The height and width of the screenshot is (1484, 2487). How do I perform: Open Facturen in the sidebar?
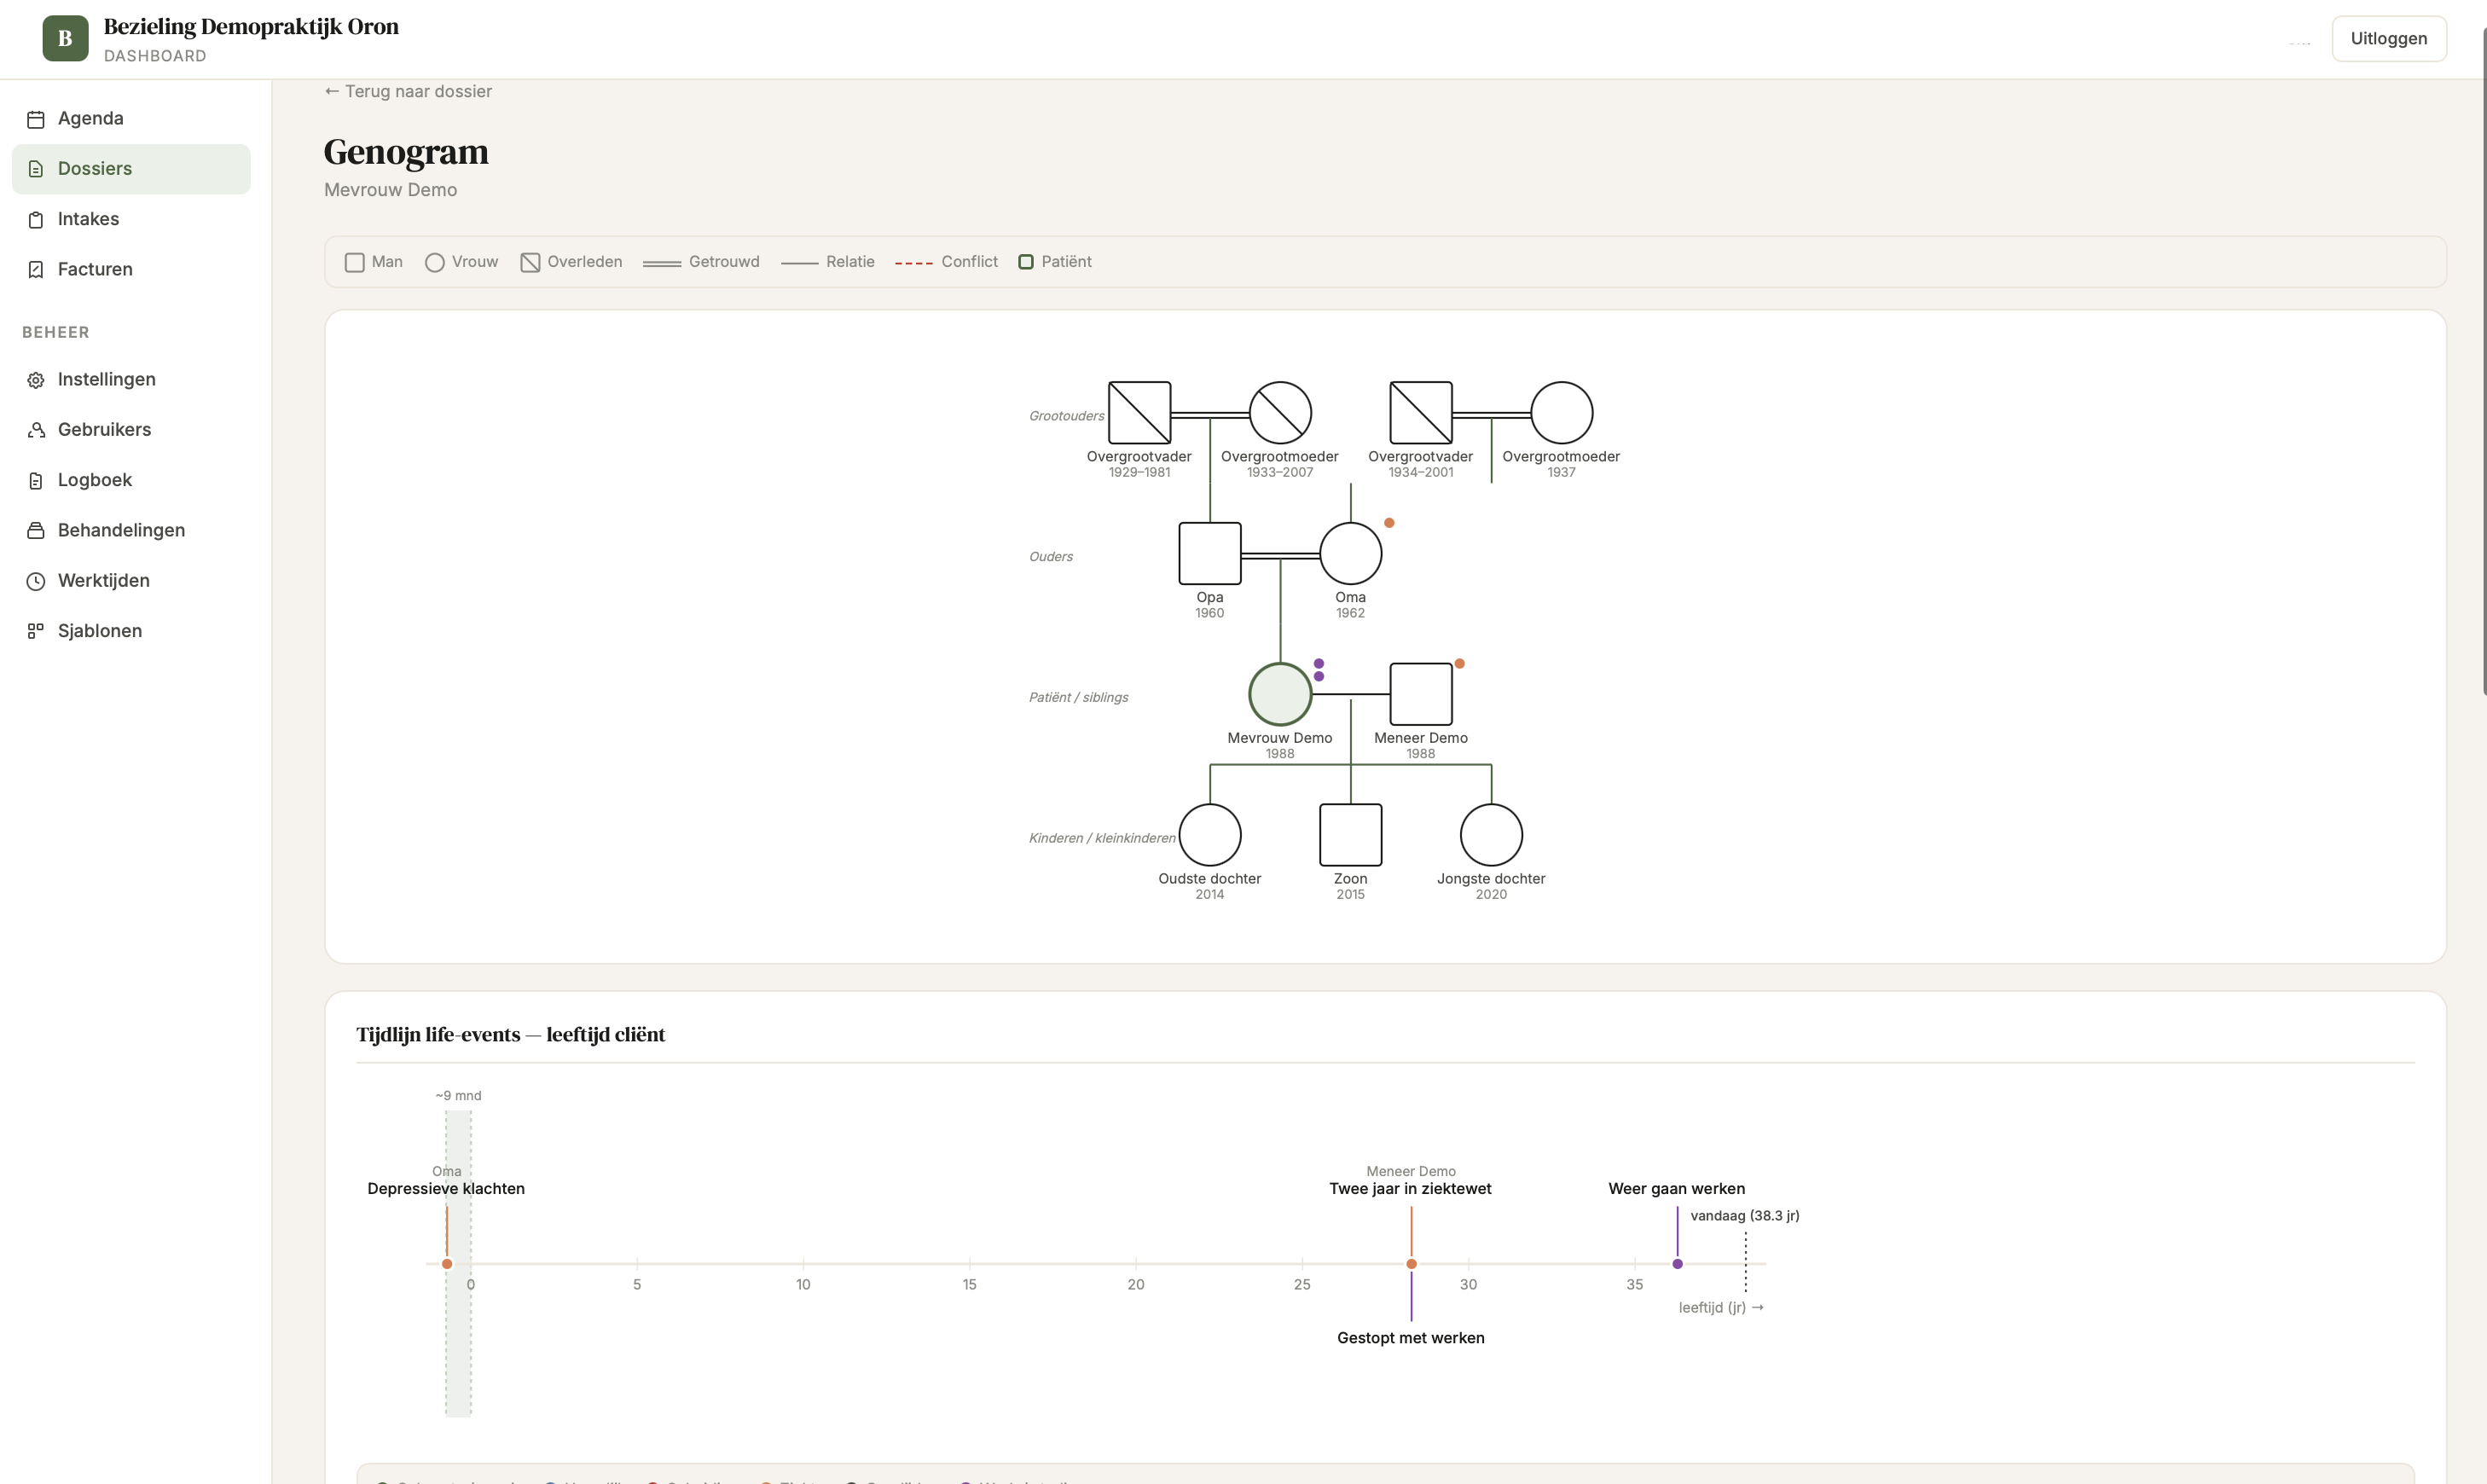[131, 269]
